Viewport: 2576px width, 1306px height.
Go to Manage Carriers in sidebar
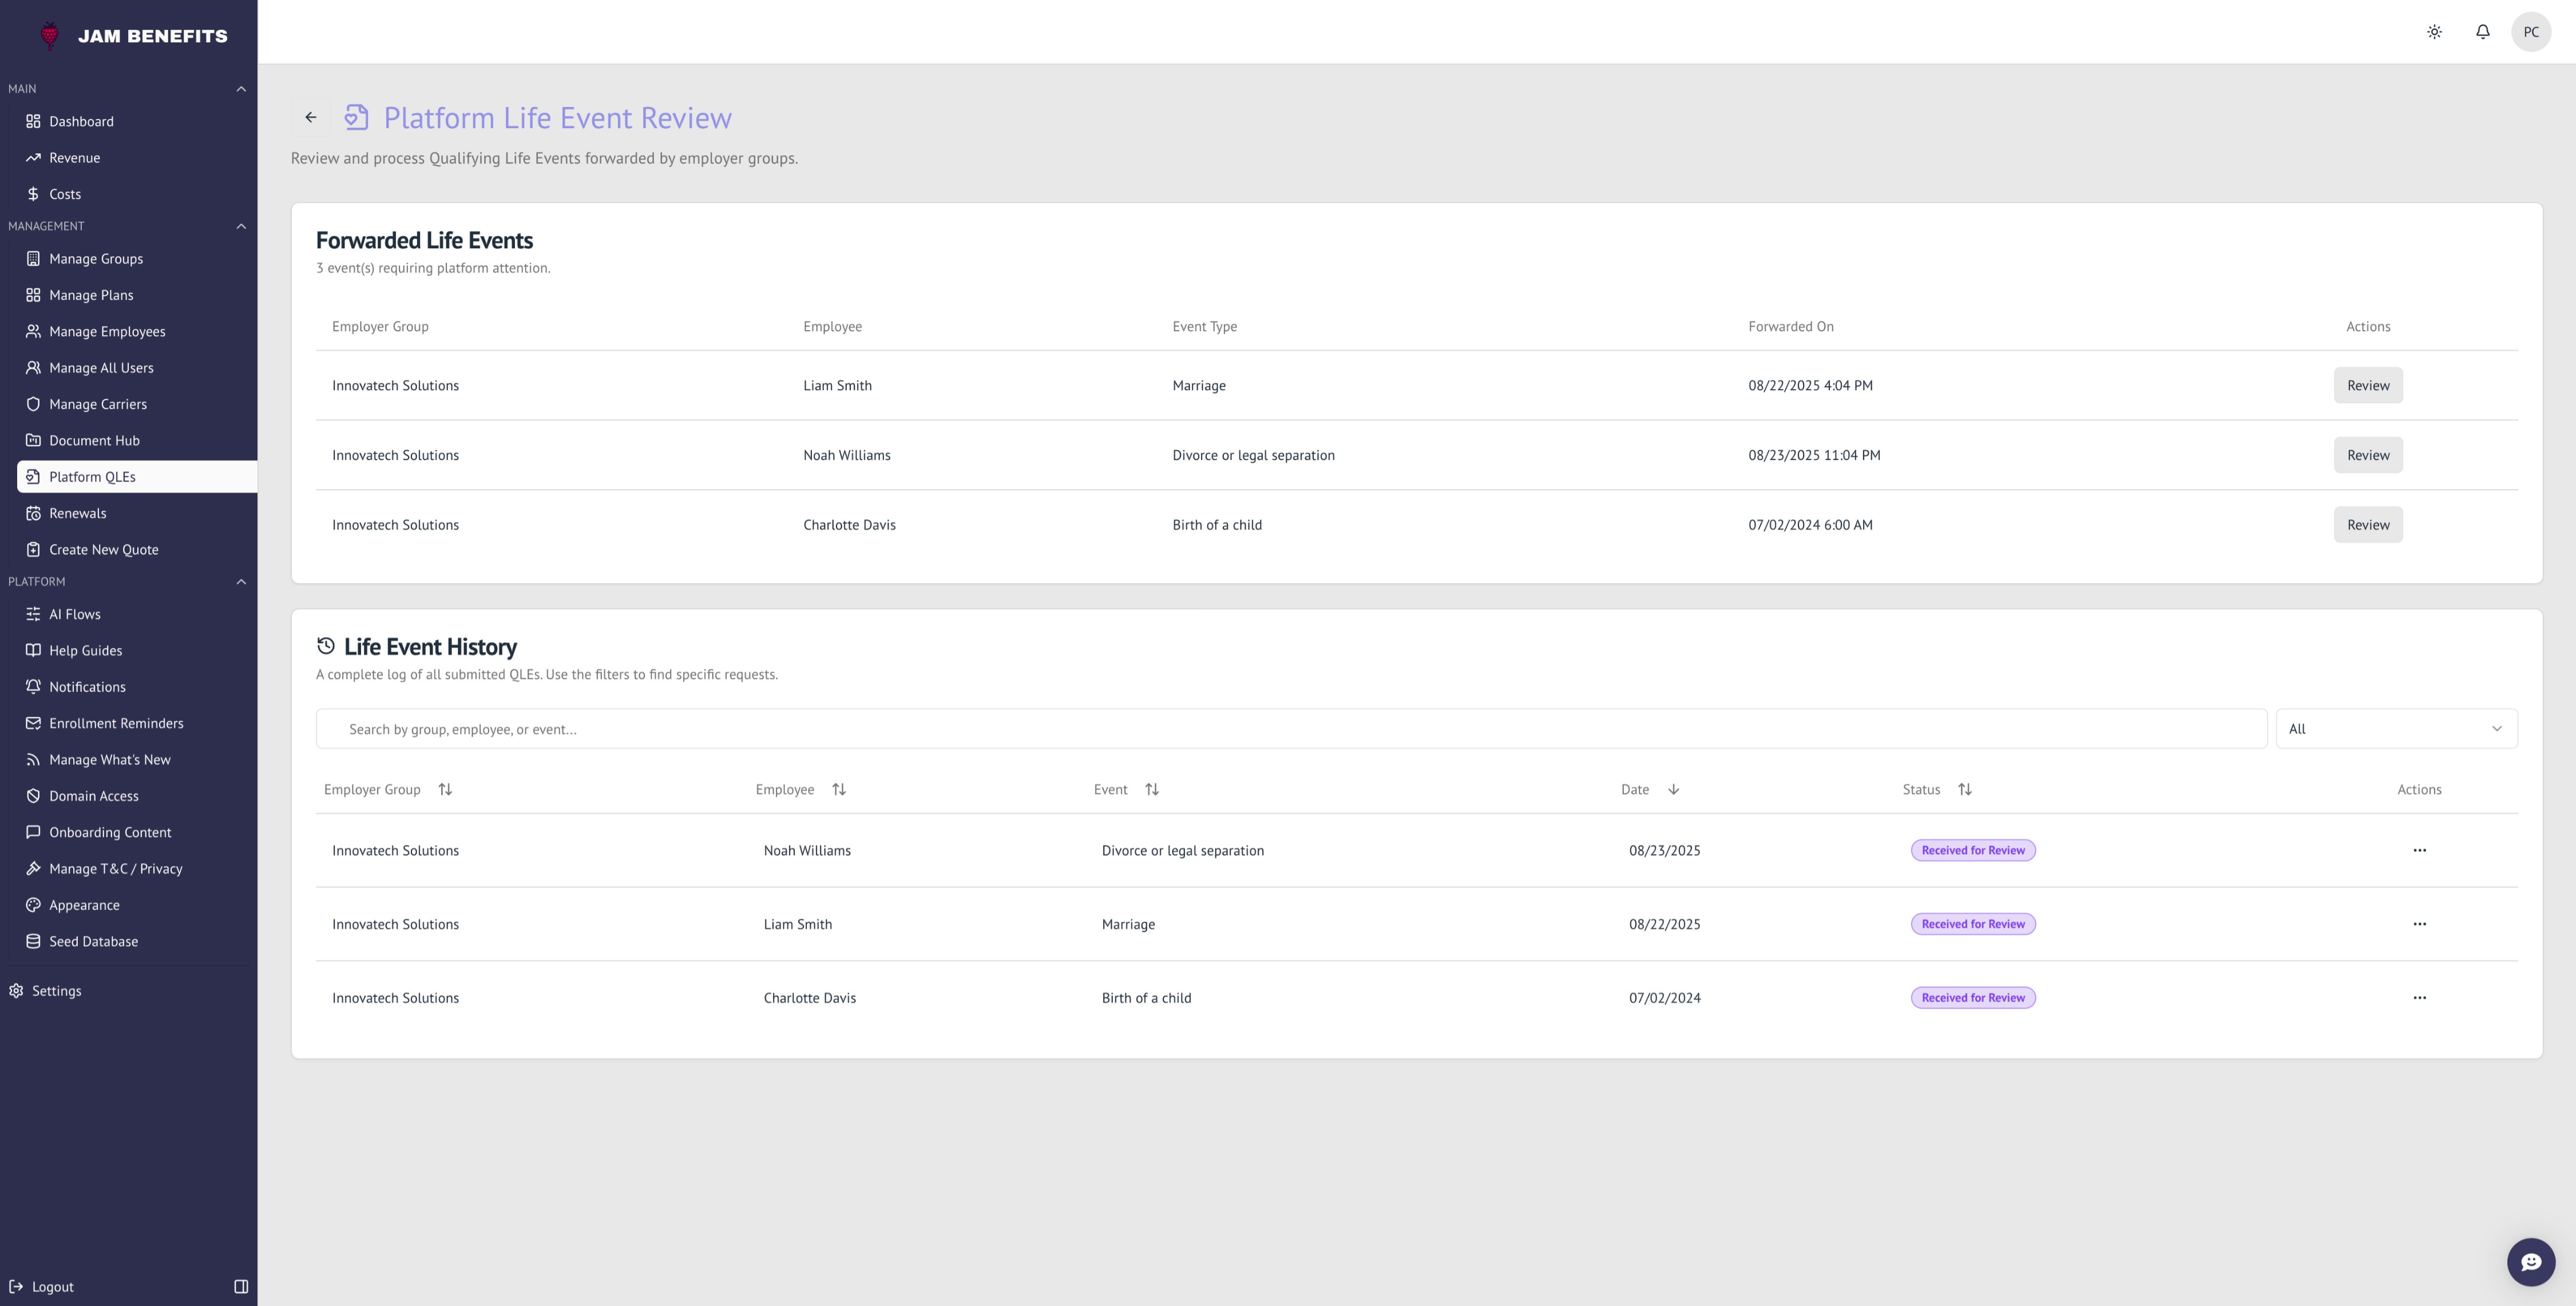(x=98, y=404)
